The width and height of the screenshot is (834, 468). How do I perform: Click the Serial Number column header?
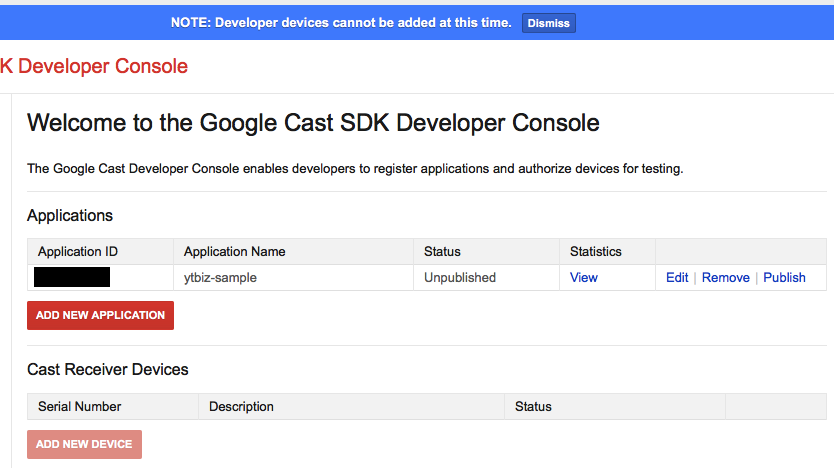click(x=113, y=407)
